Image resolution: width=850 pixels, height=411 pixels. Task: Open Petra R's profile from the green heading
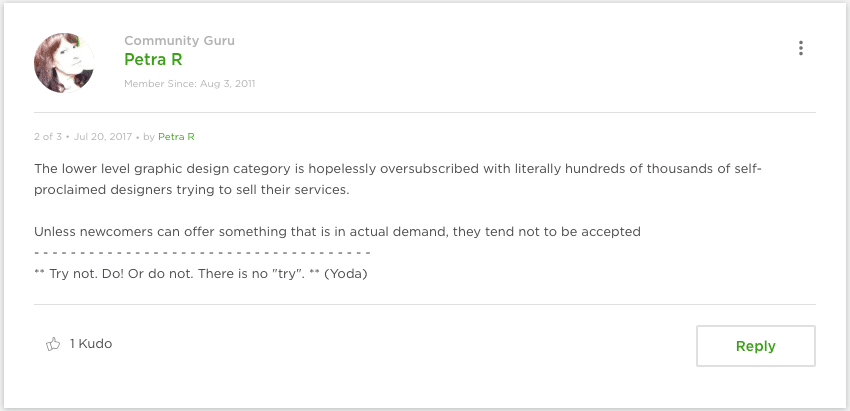152,60
